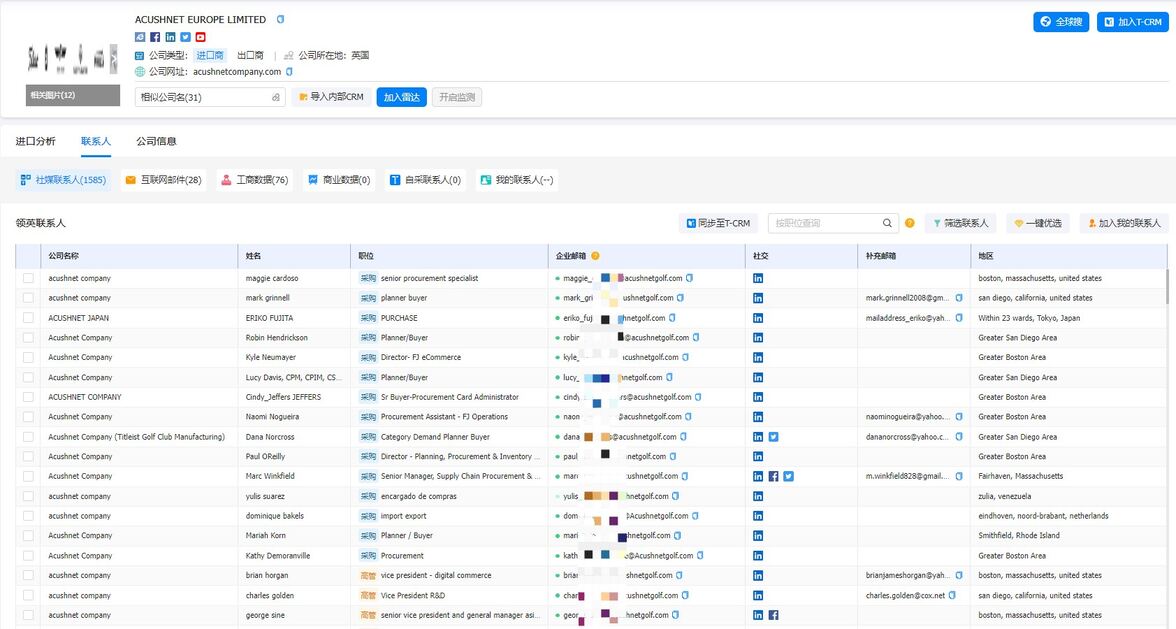Open Dana Norcross's Twitter profile icon

[x=773, y=437]
